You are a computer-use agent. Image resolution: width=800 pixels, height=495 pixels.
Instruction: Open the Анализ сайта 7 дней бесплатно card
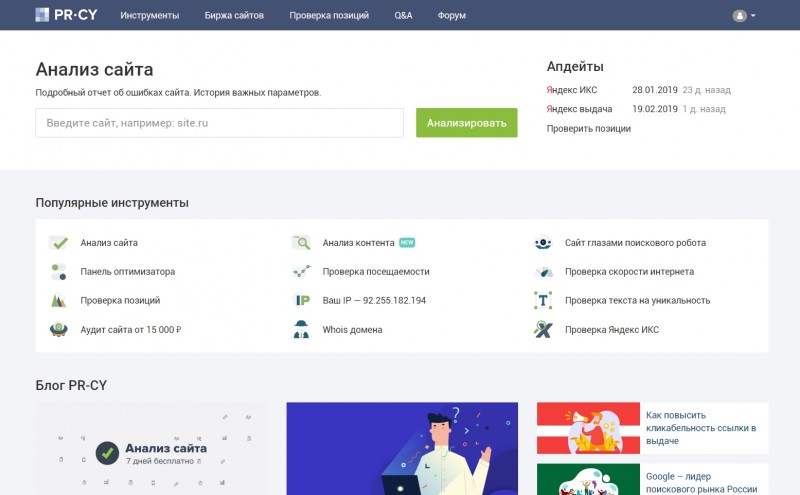click(x=151, y=449)
